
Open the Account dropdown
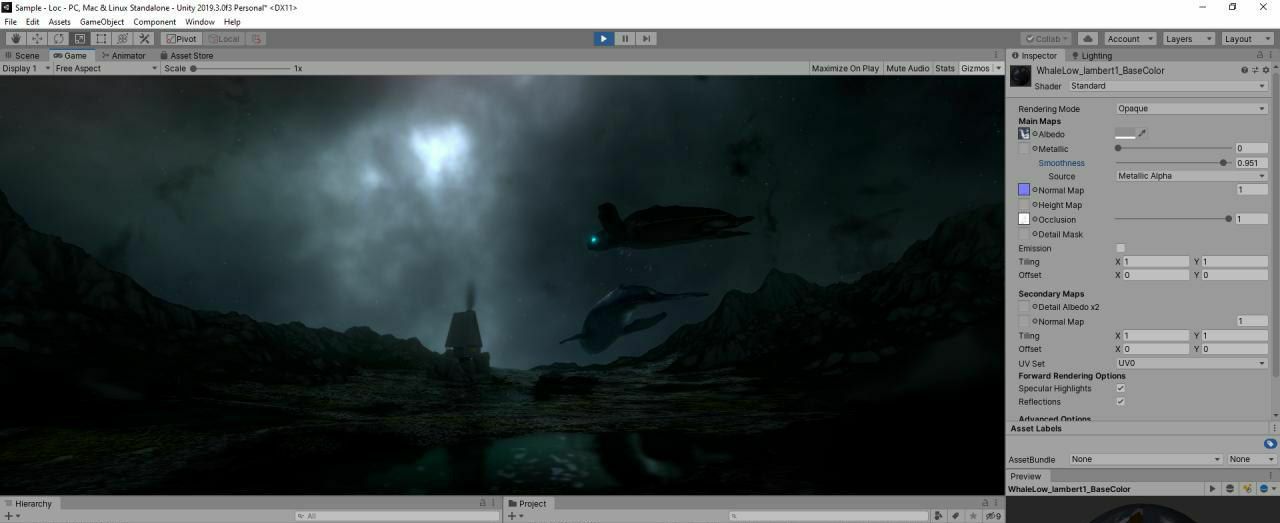coord(1130,39)
